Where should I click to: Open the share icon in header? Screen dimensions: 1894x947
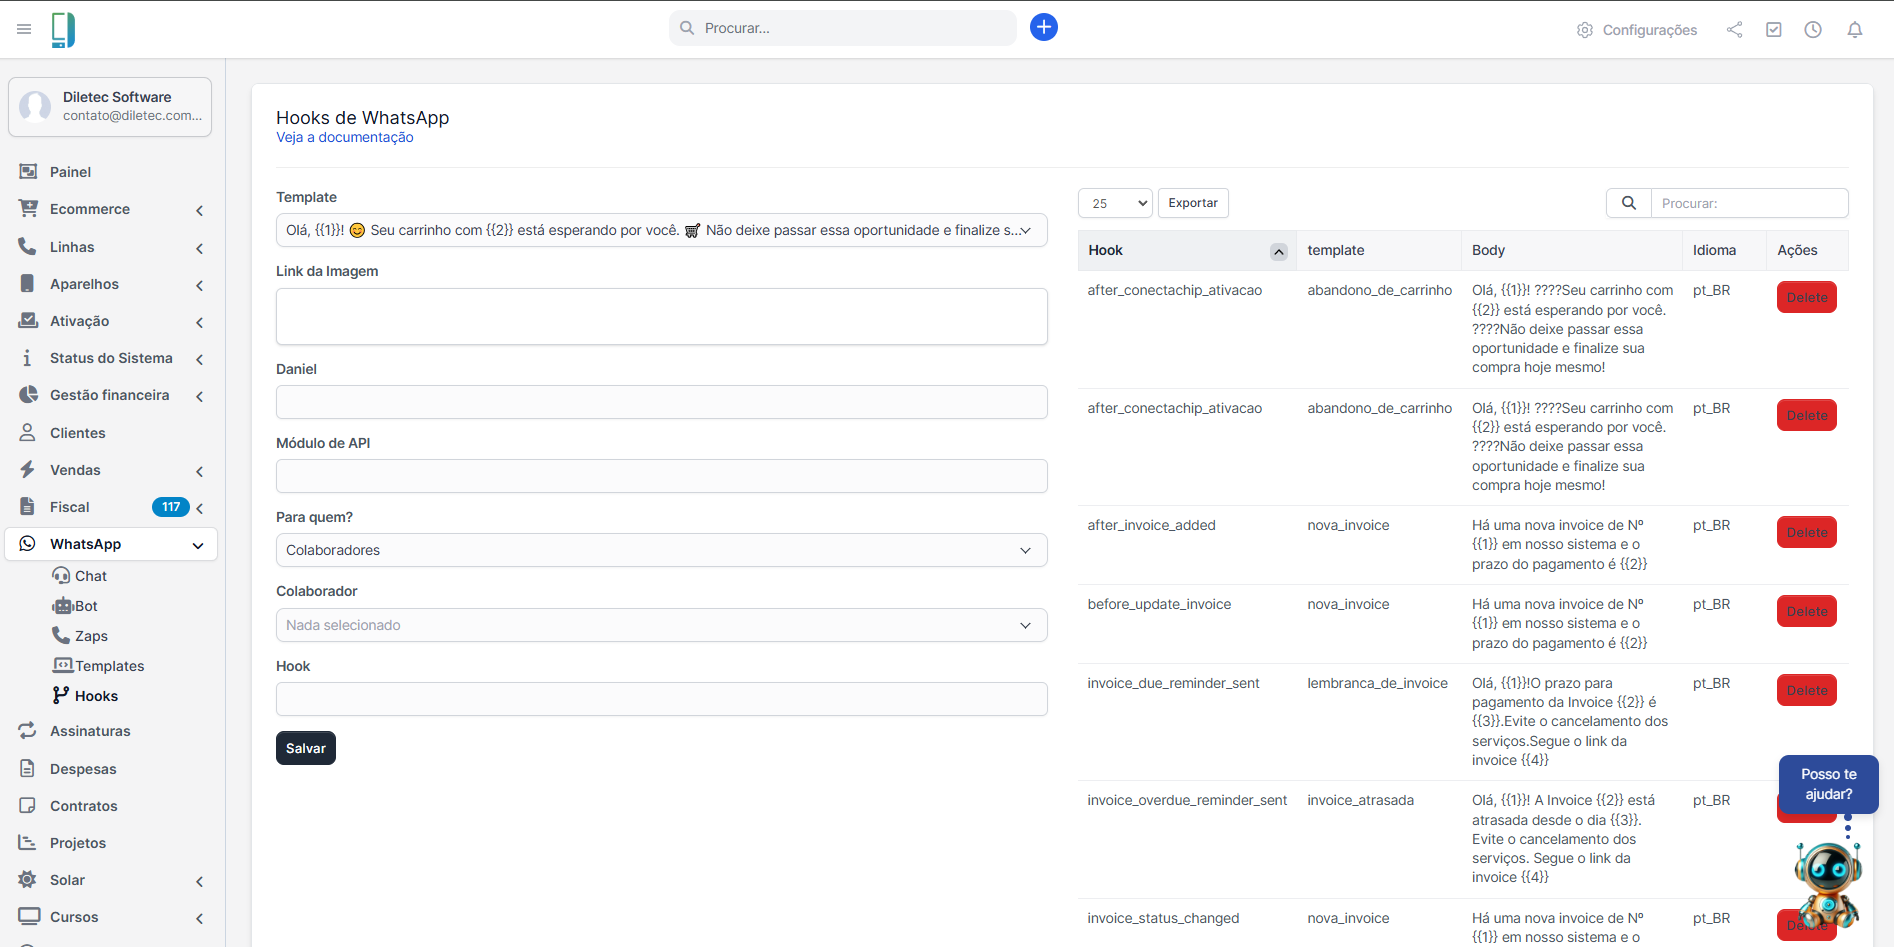pos(1734,30)
